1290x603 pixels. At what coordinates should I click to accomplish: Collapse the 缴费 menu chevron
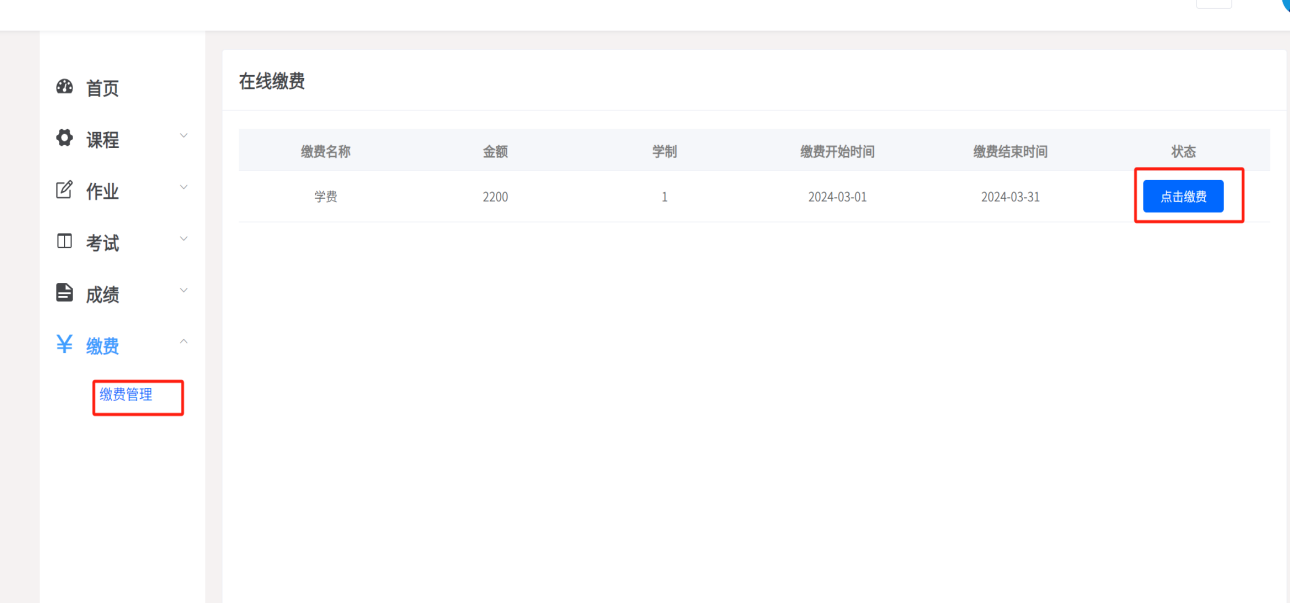click(183, 342)
